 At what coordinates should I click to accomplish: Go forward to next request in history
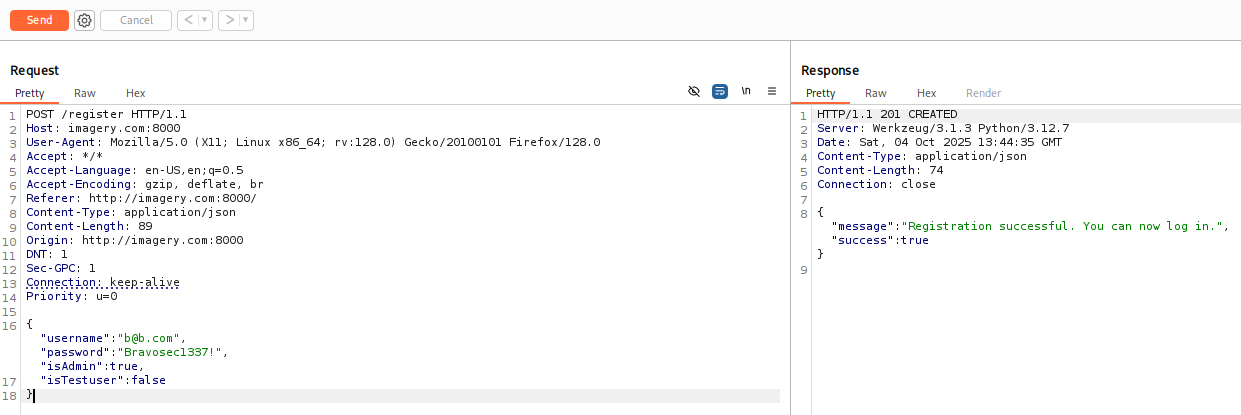229,20
